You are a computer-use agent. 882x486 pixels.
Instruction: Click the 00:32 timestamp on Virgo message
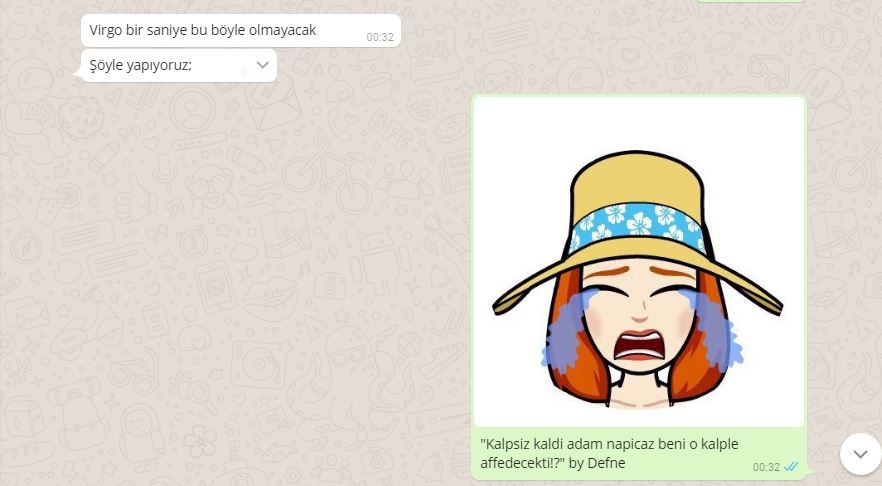[380, 37]
